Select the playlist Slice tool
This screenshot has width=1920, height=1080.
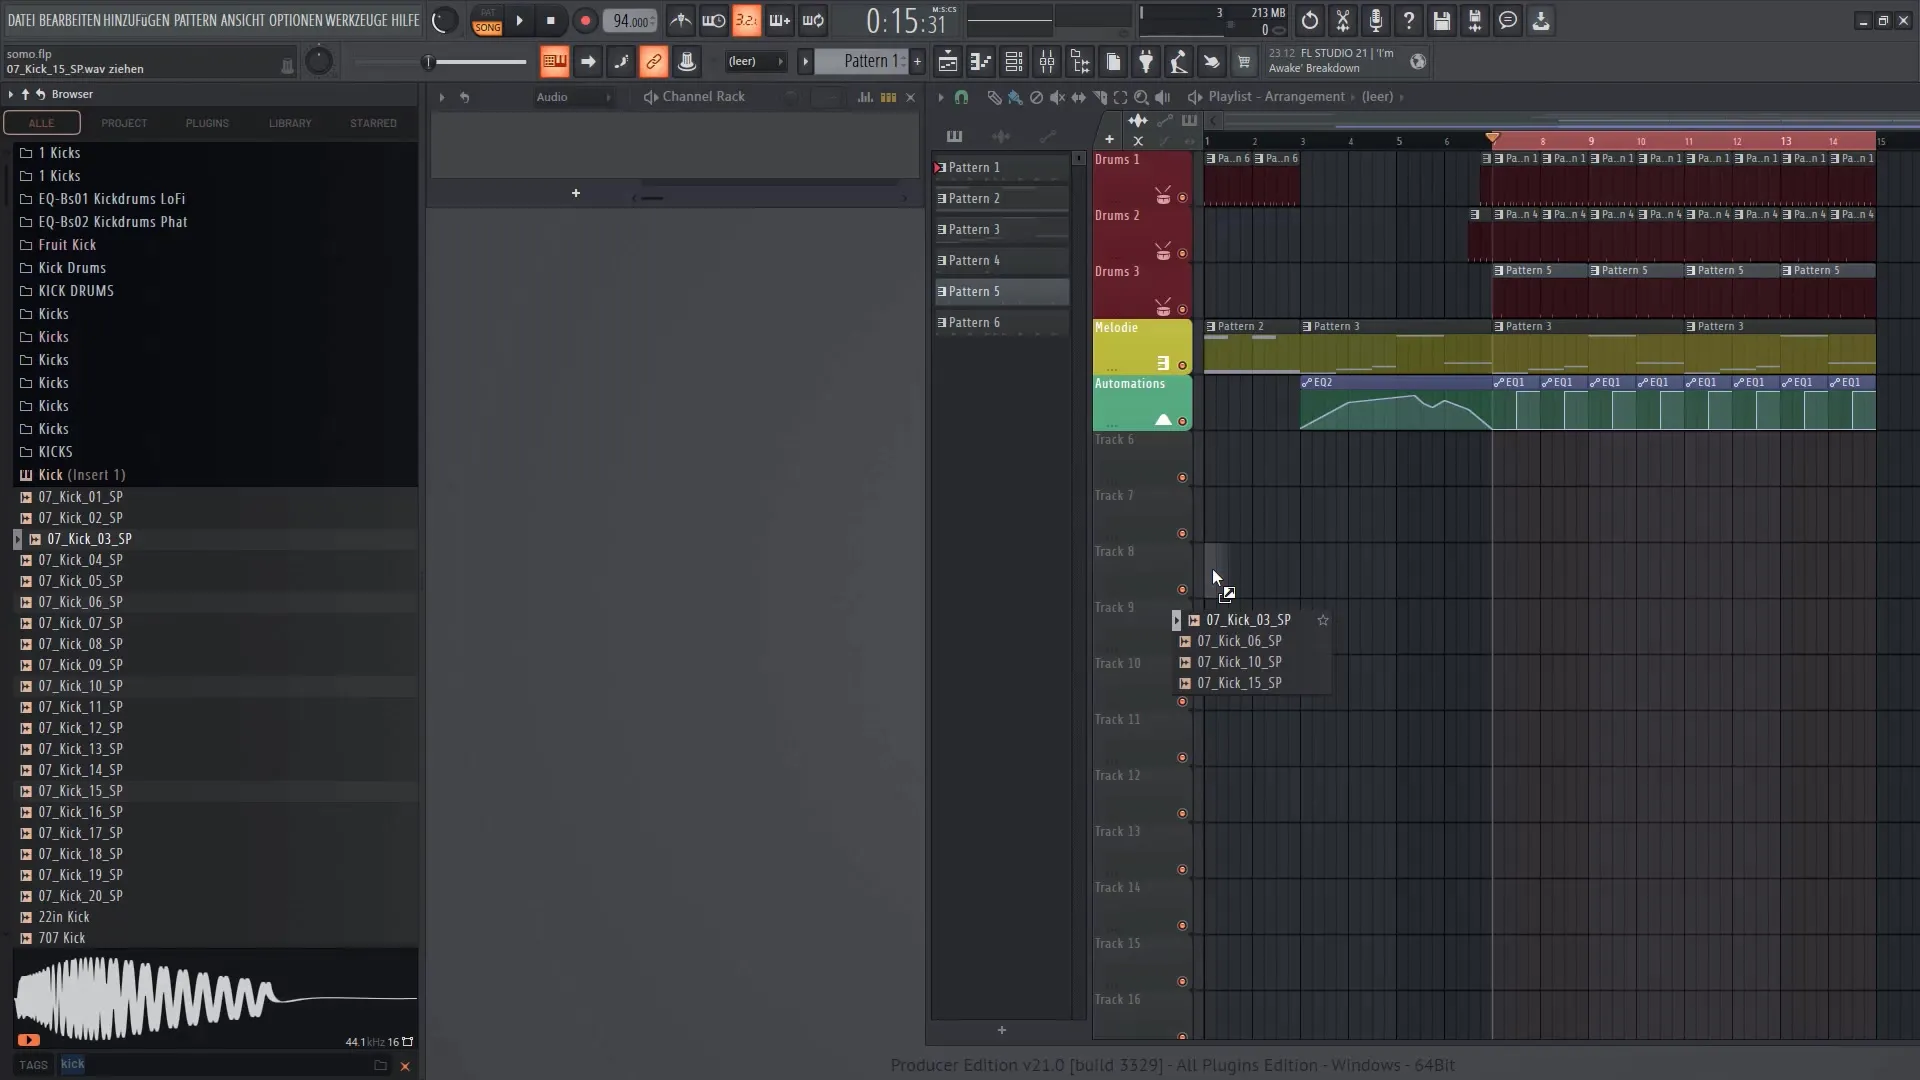click(1100, 97)
